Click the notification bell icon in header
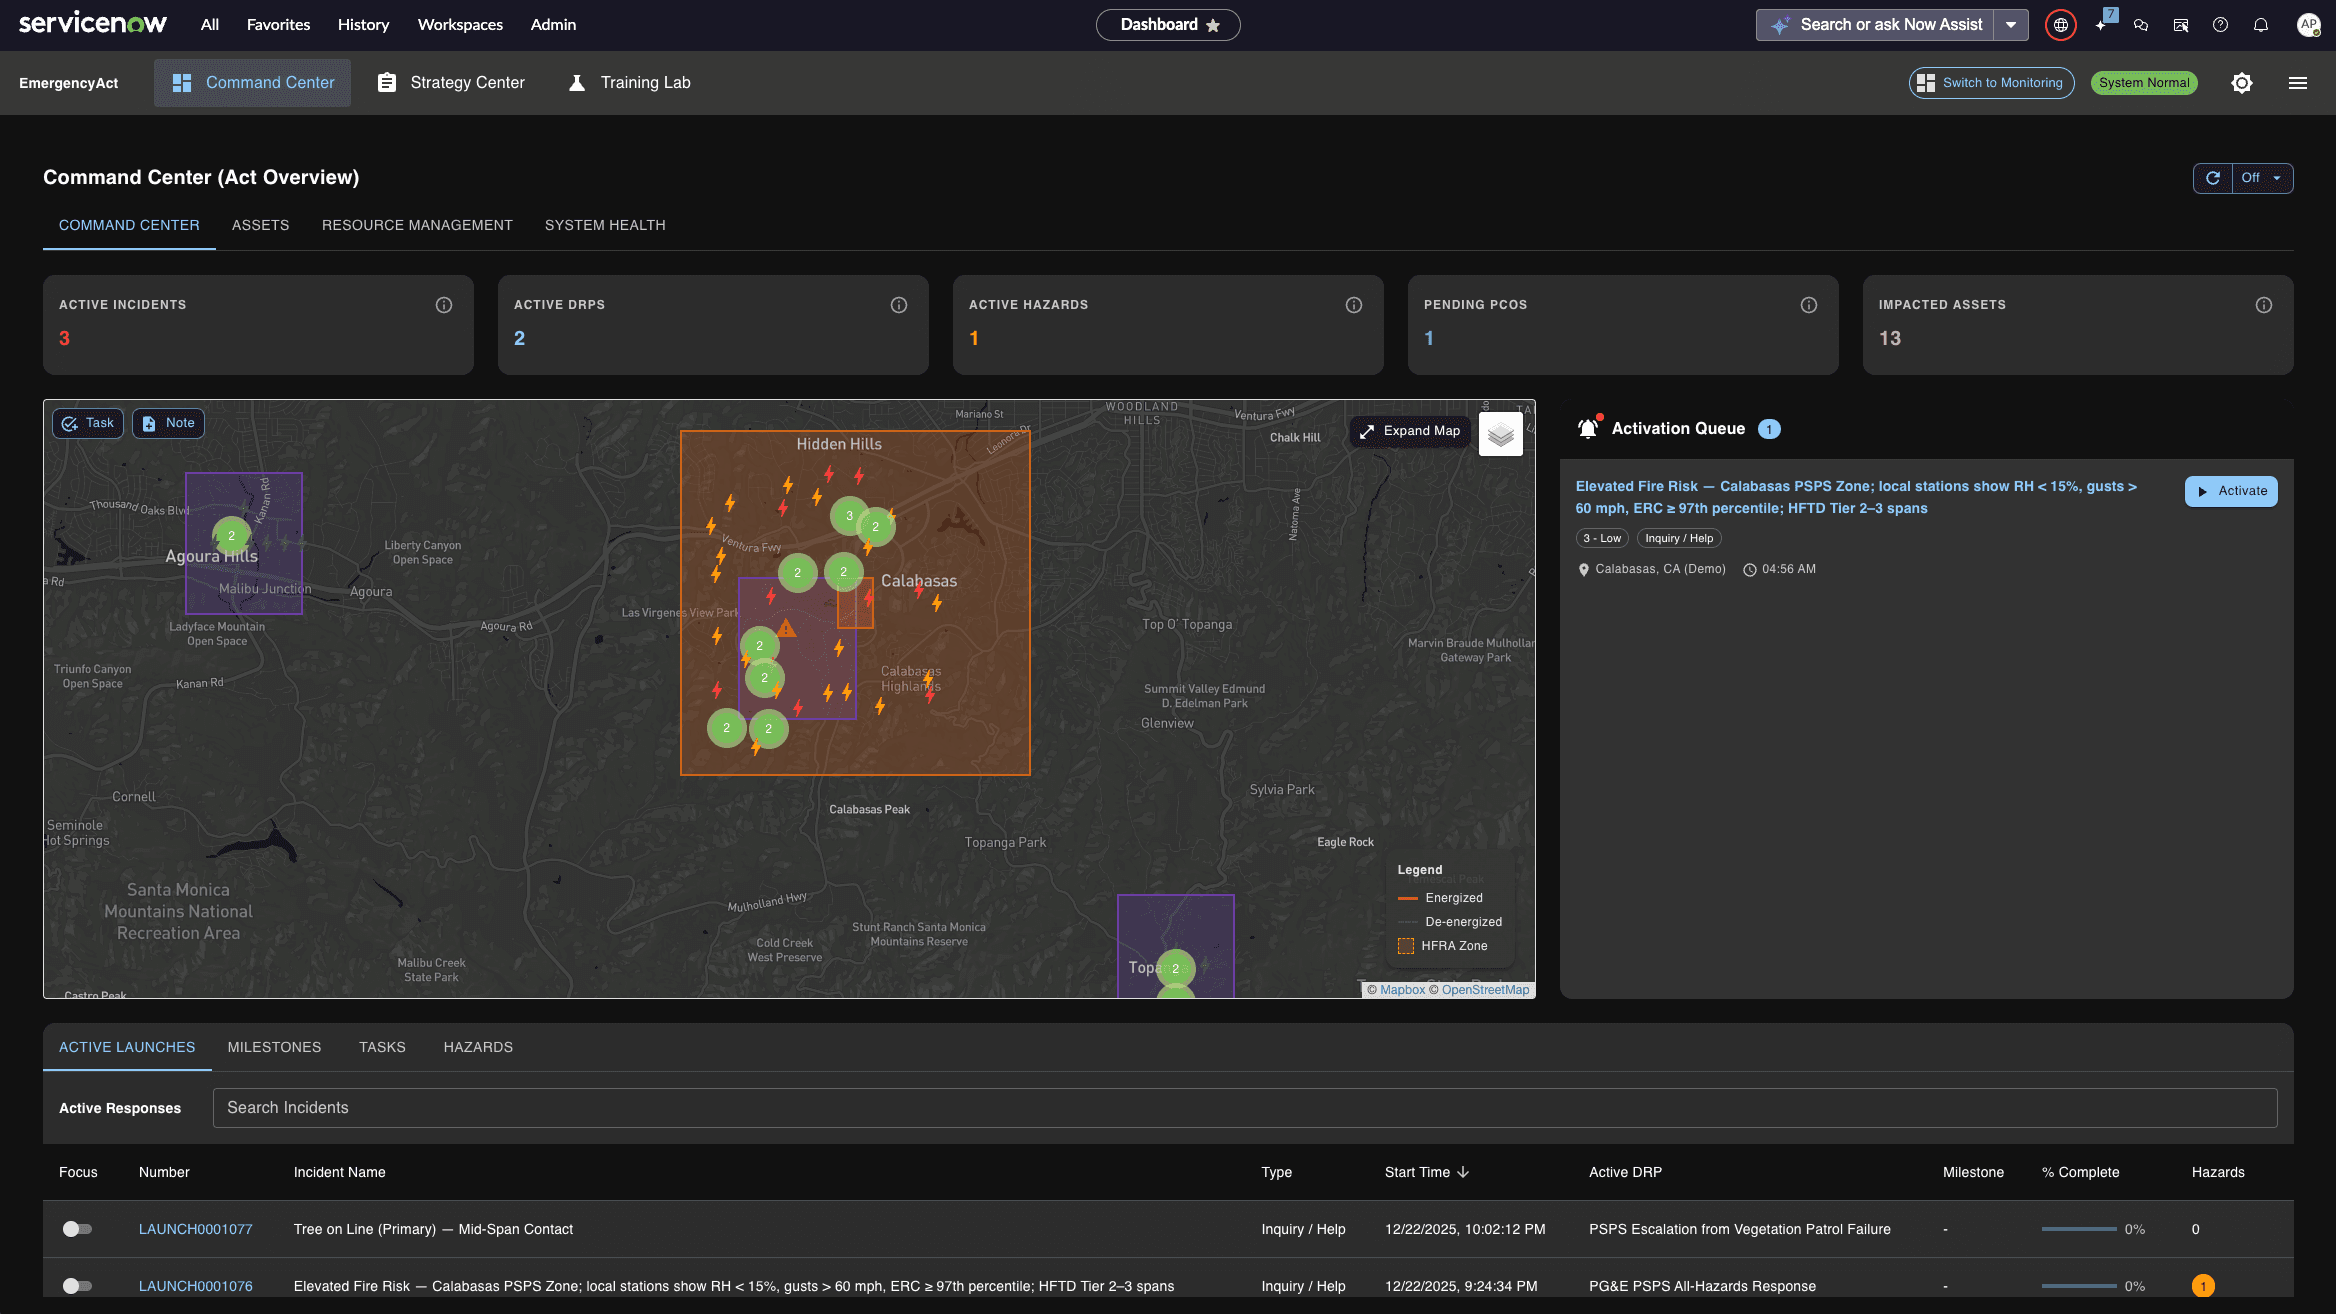This screenshot has width=2336, height=1314. click(2261, 25)
